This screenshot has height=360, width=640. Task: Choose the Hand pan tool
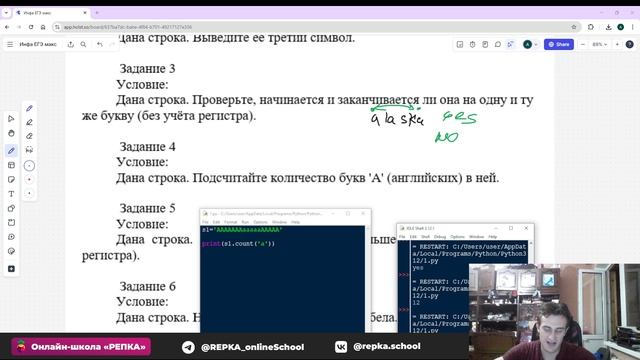click(x=11, y=133)
